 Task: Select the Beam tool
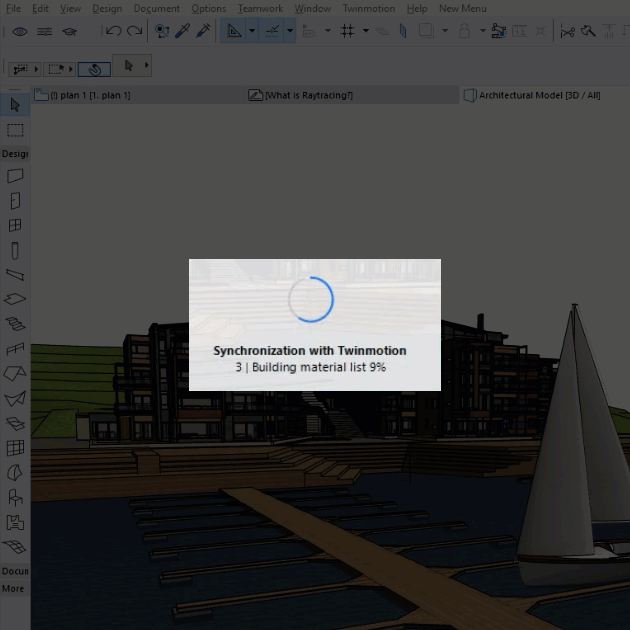[x=15, y=275]
